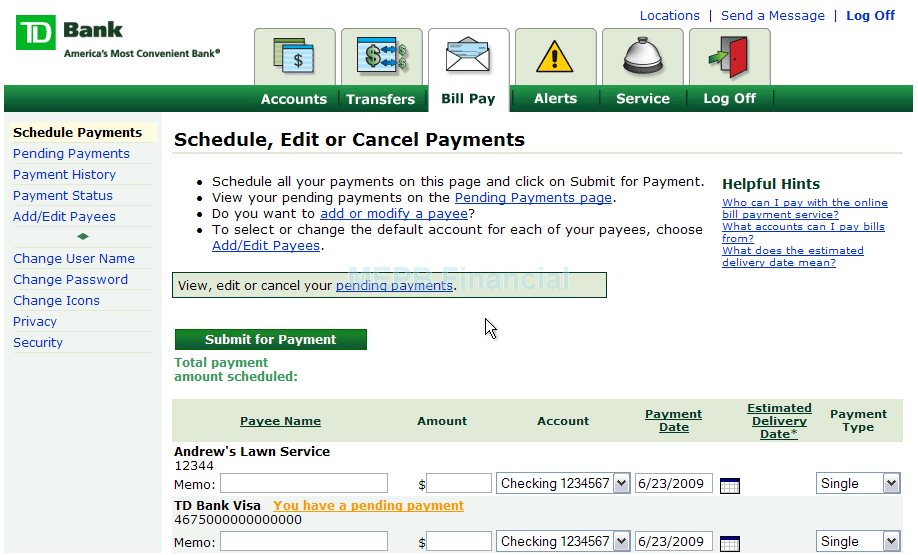Open hint: Who can I pay online

[x=804, y=208]
